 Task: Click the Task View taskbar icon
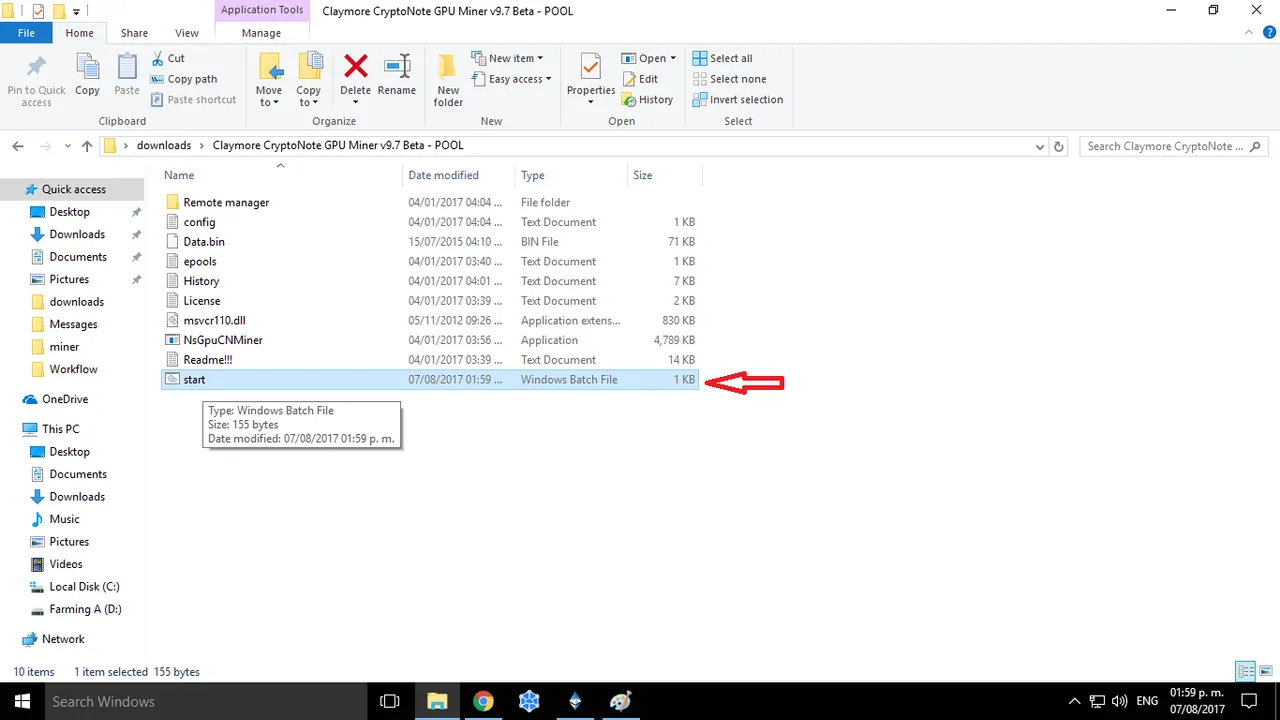coord(390,701)
